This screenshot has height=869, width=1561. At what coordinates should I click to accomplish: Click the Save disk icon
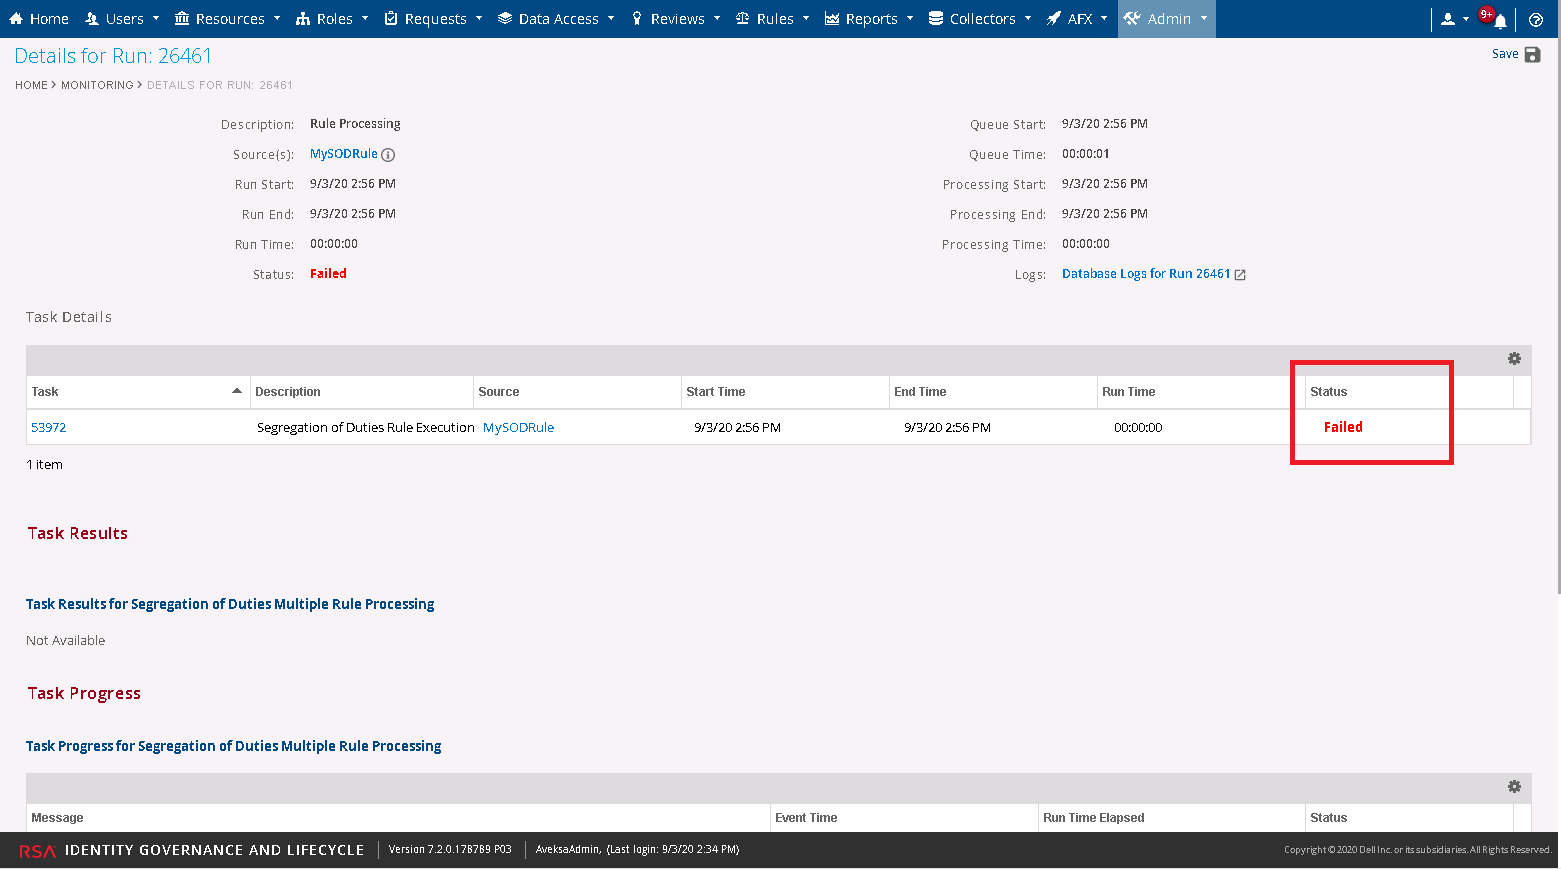(x=1532, y=55)
